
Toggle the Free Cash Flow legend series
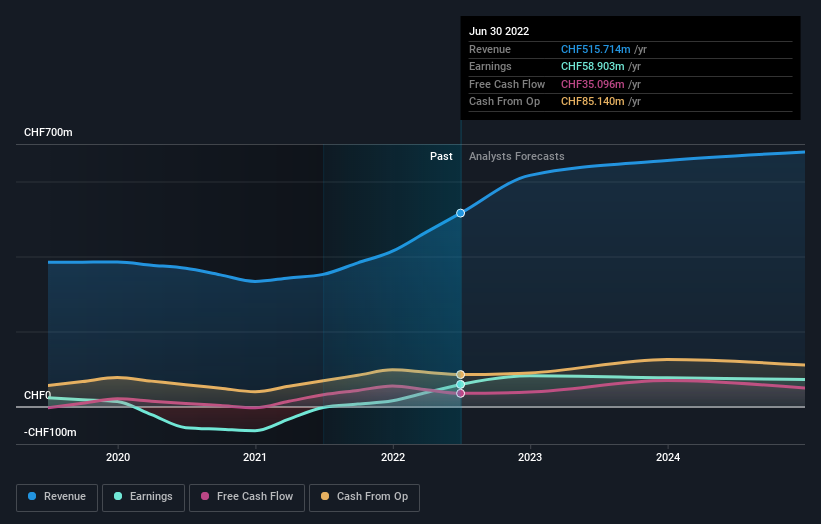pyautogui.click(x=247, y=497)
